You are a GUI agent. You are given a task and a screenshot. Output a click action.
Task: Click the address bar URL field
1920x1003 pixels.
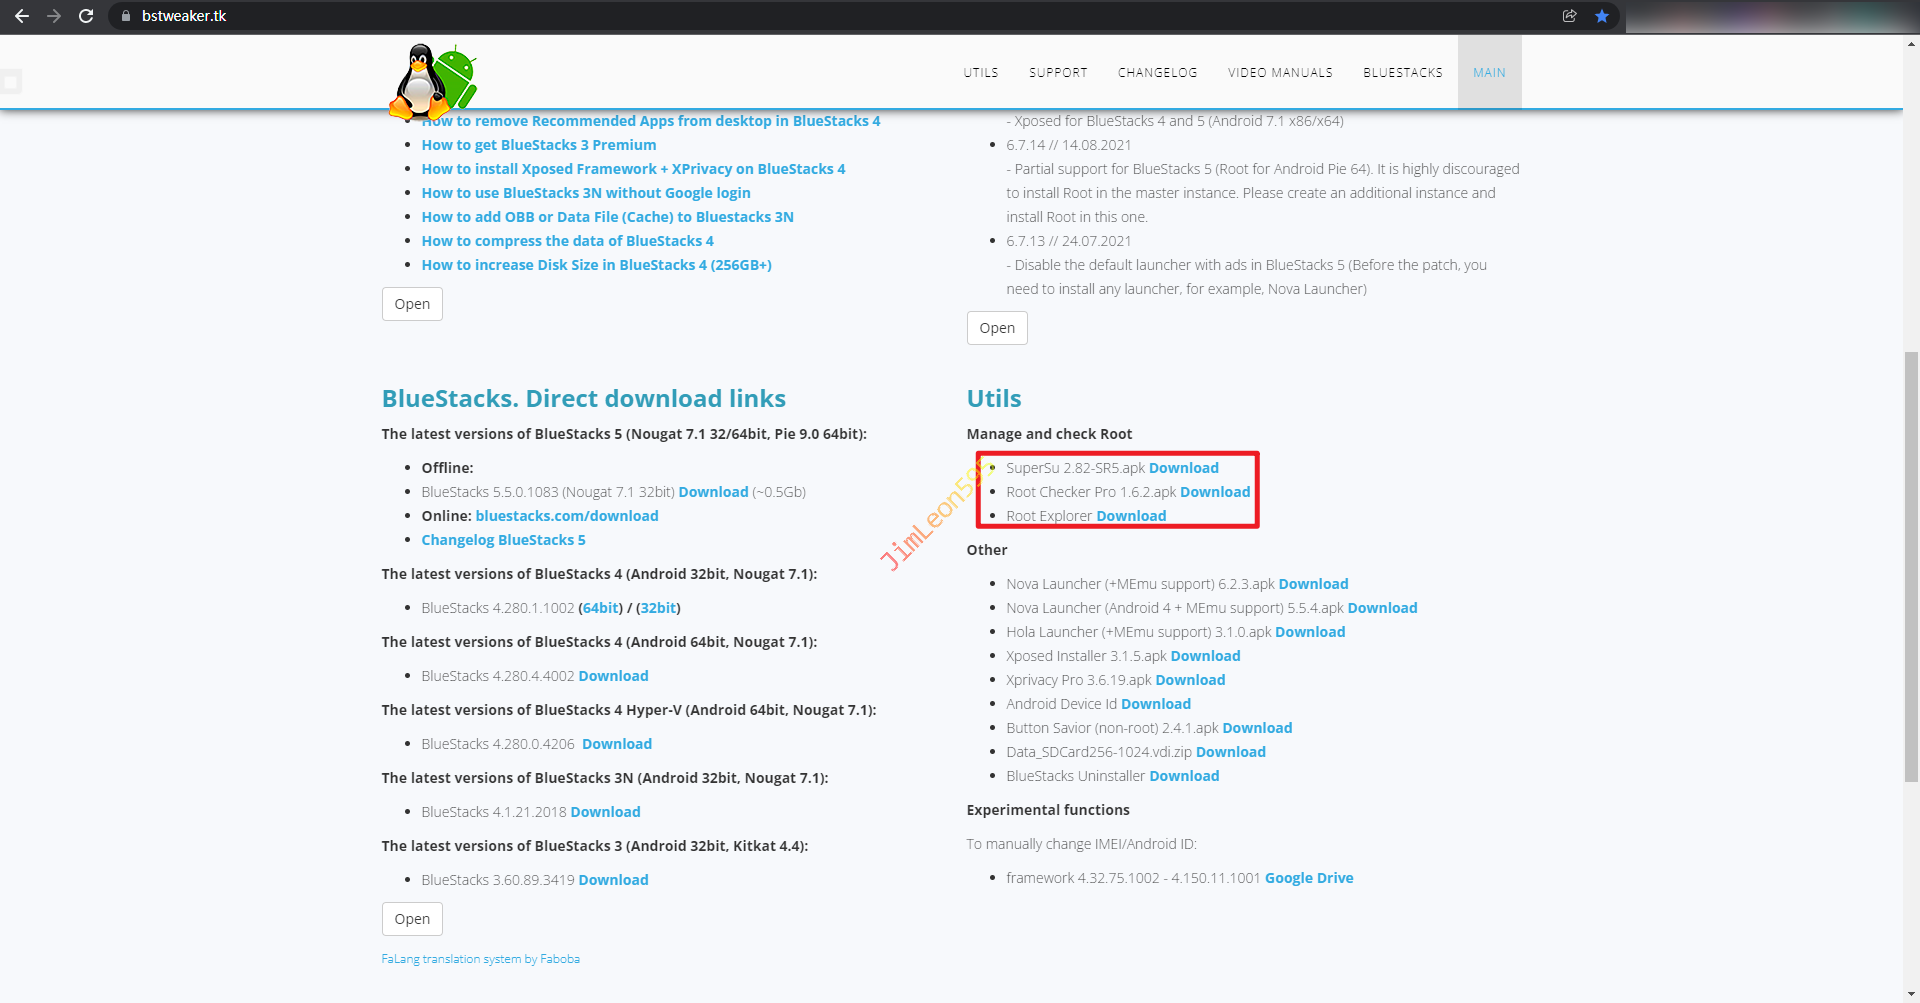click(x=800, y=16)
